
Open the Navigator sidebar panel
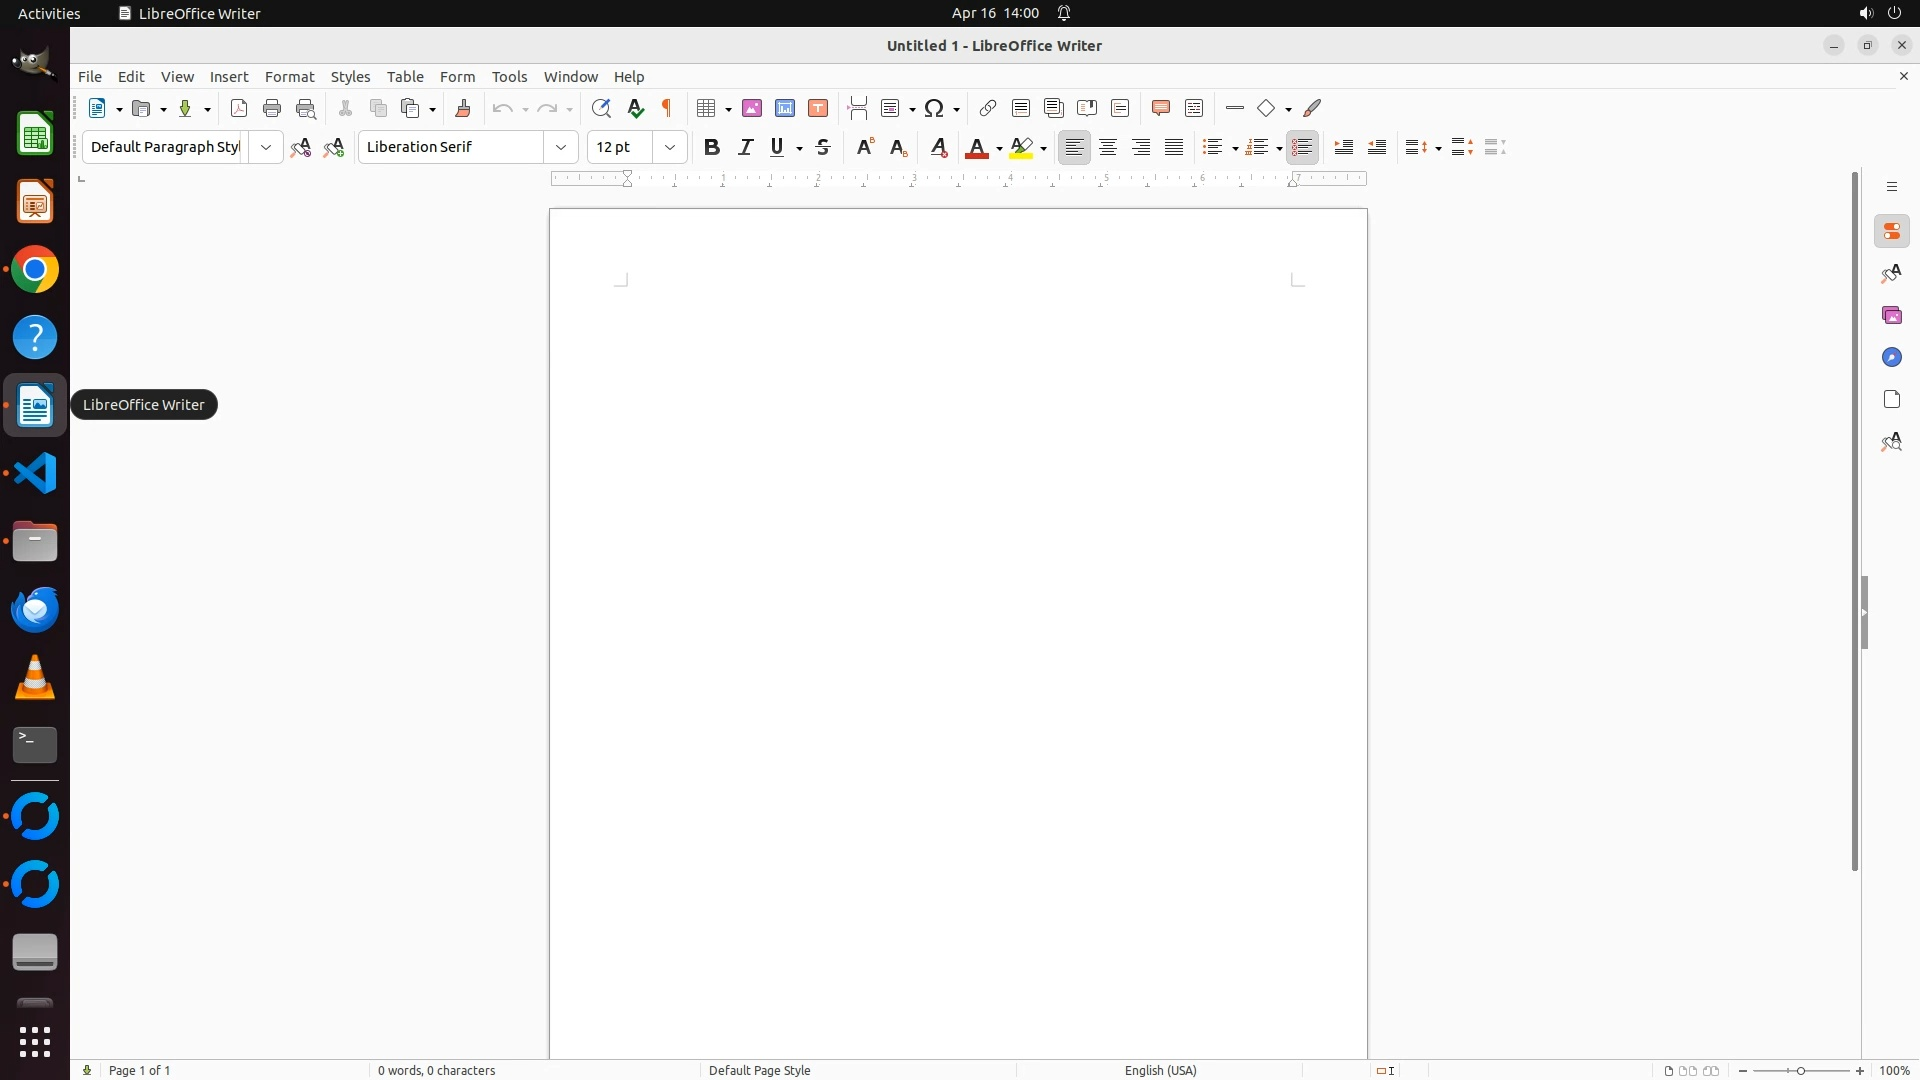pyautogui.click(x=1891, y=358)
